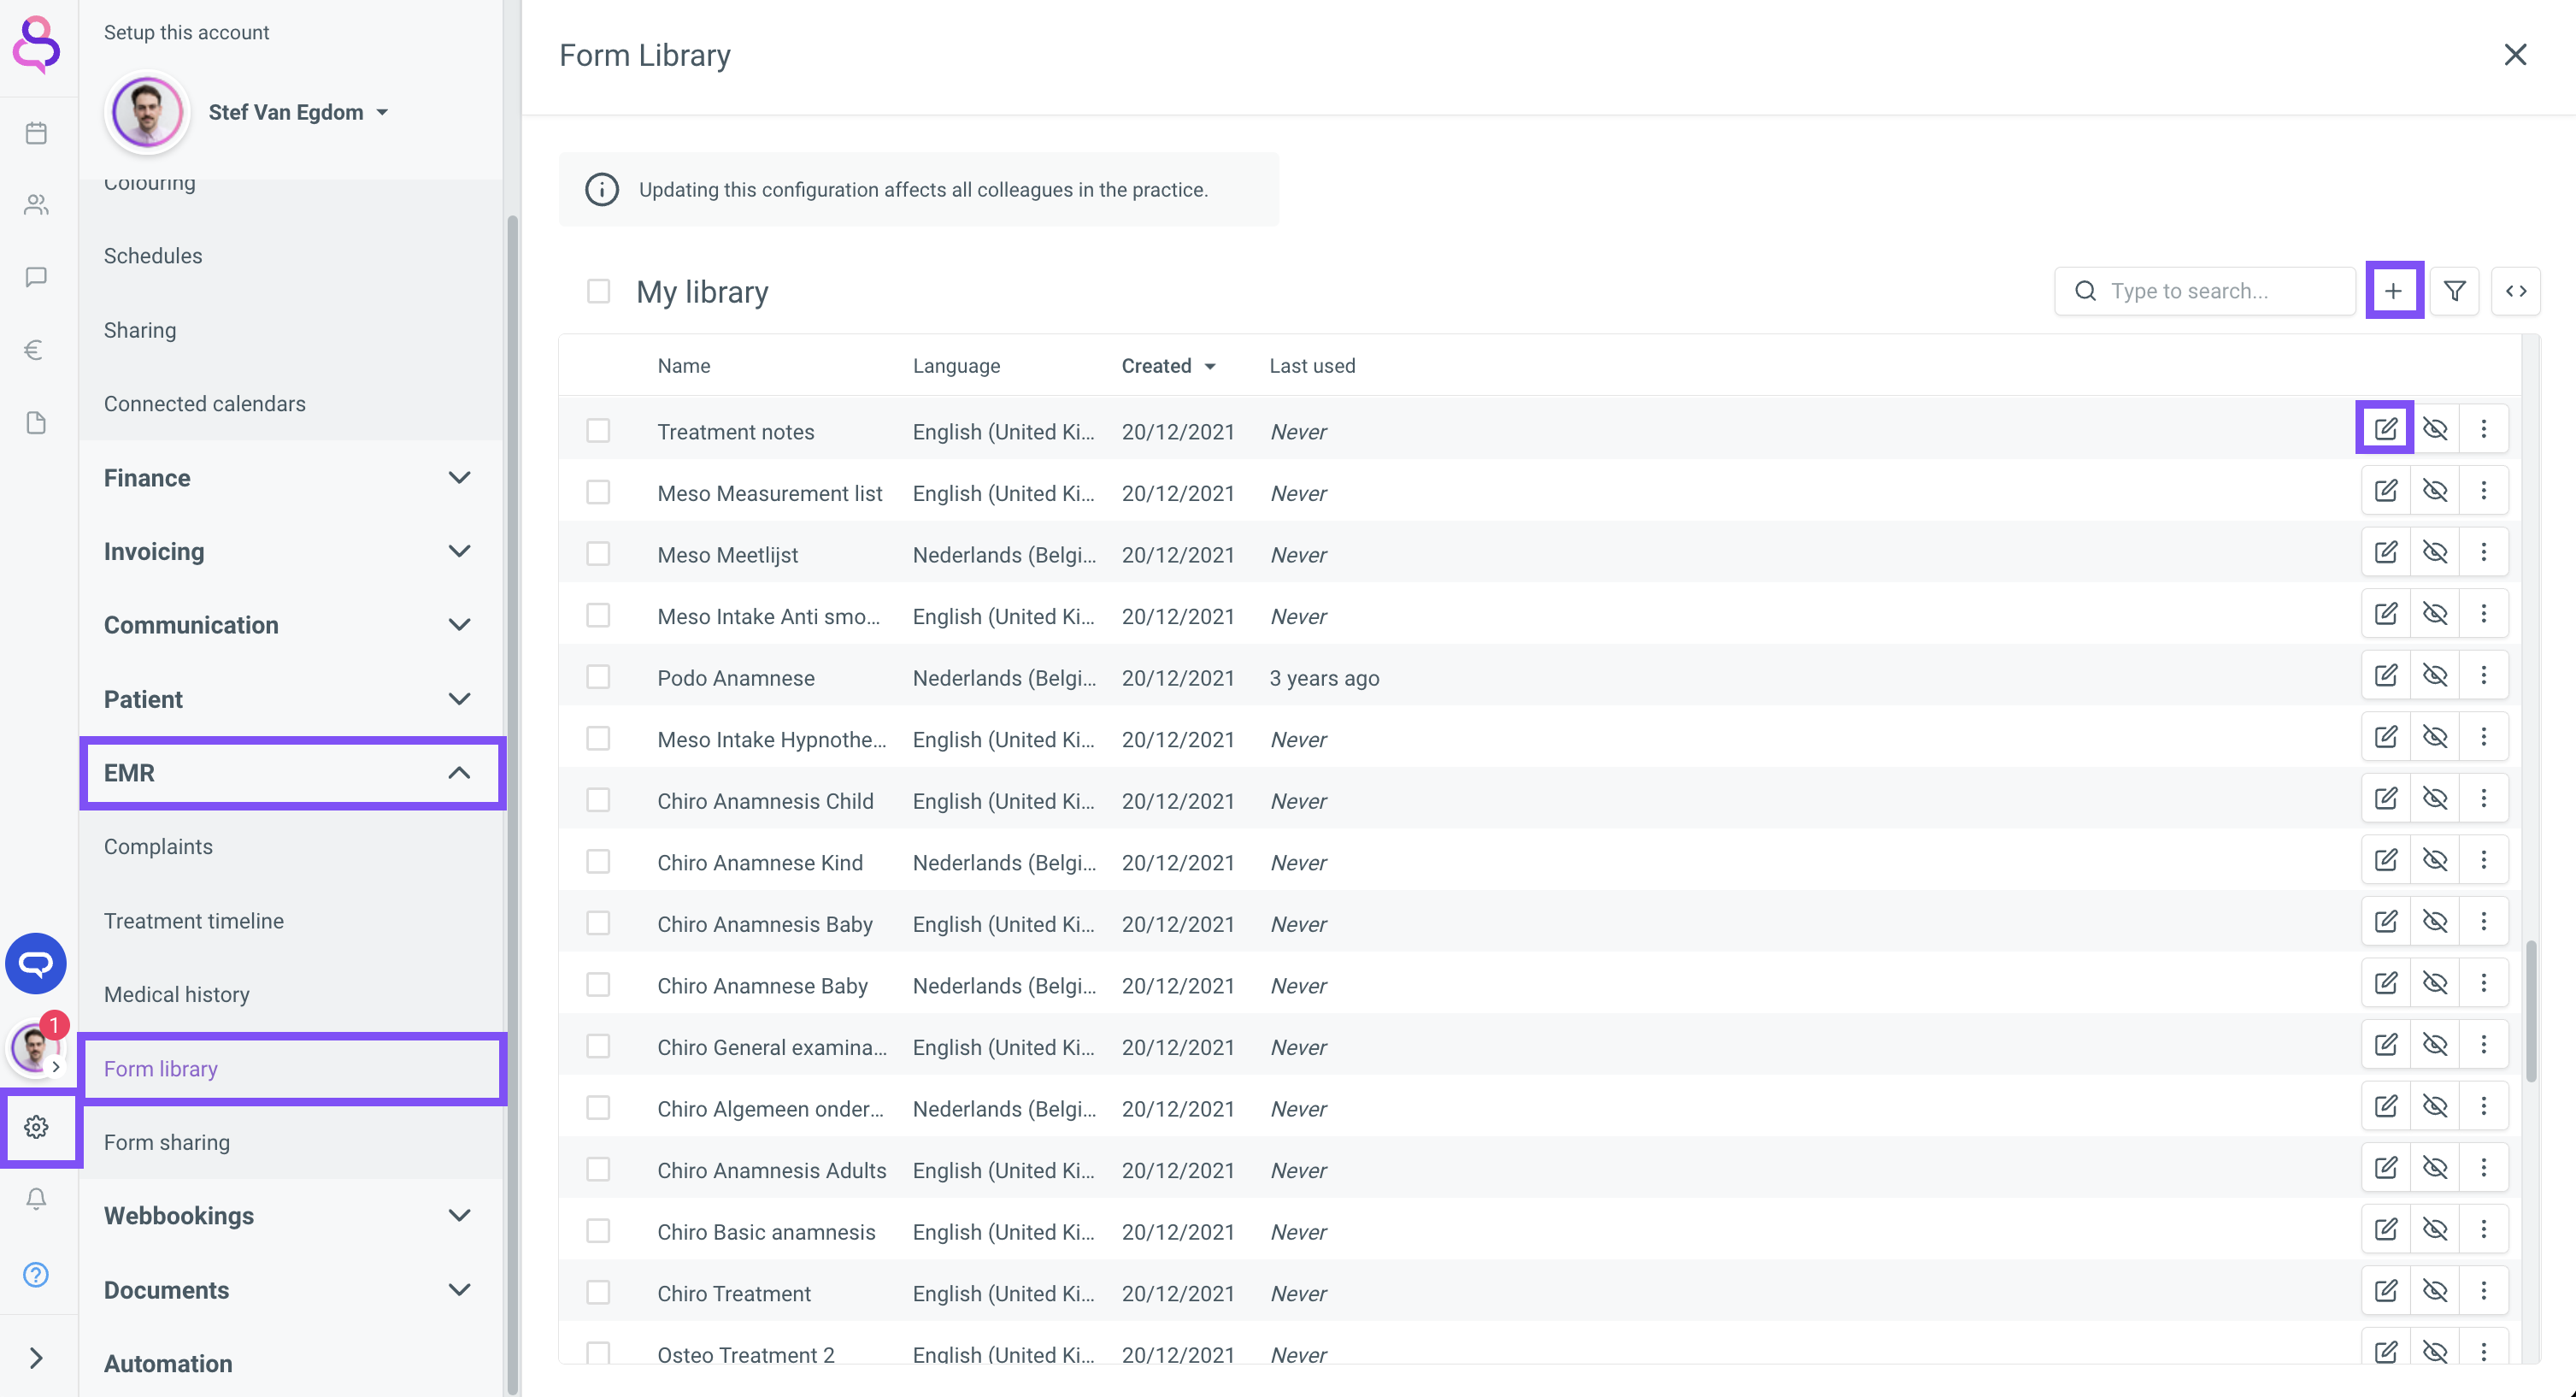2576x1397 pixels.
Task: Expand the Patient settings section
Action: 290,699
